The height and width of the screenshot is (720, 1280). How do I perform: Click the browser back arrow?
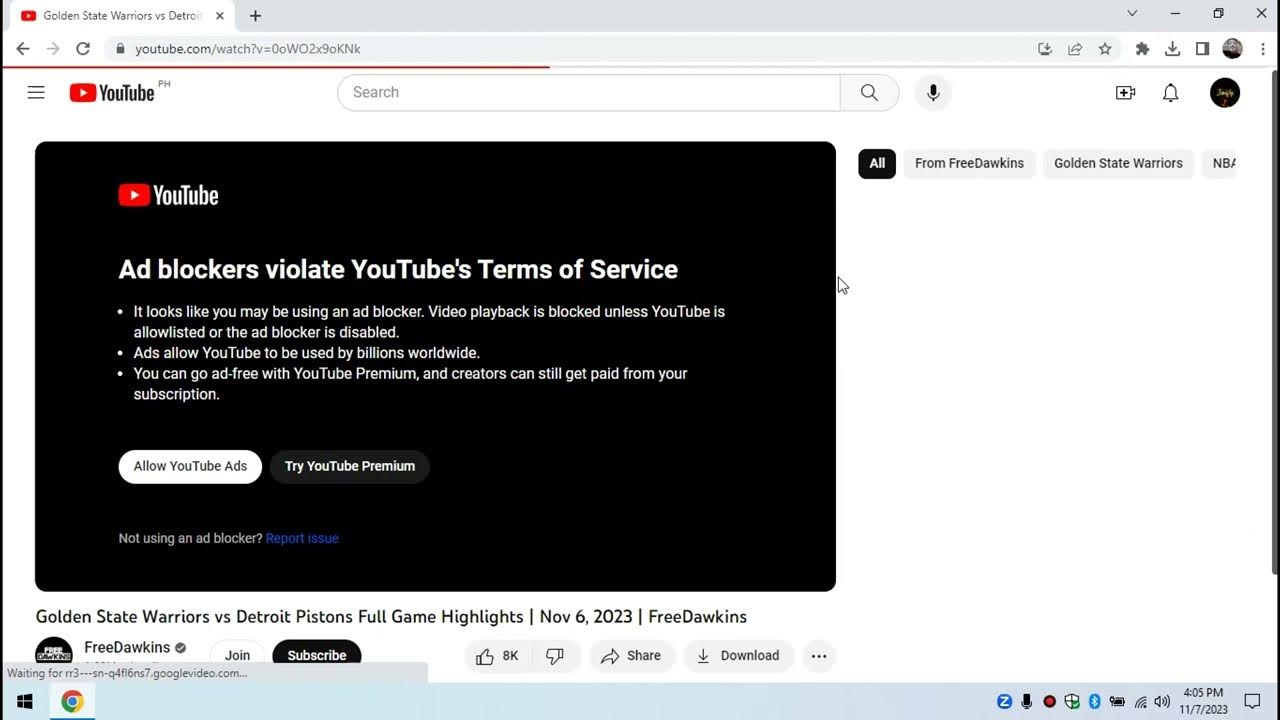(23, 48)
